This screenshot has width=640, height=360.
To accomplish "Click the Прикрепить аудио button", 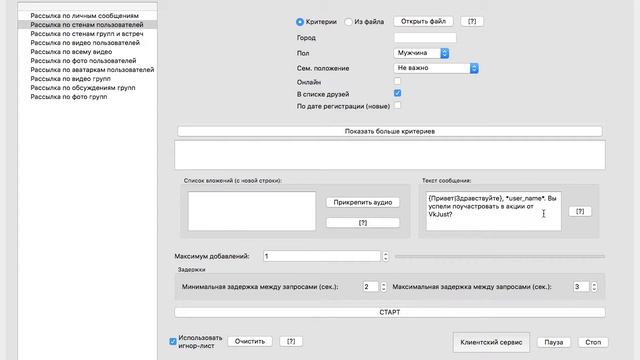I will click(x=363, y=202).
